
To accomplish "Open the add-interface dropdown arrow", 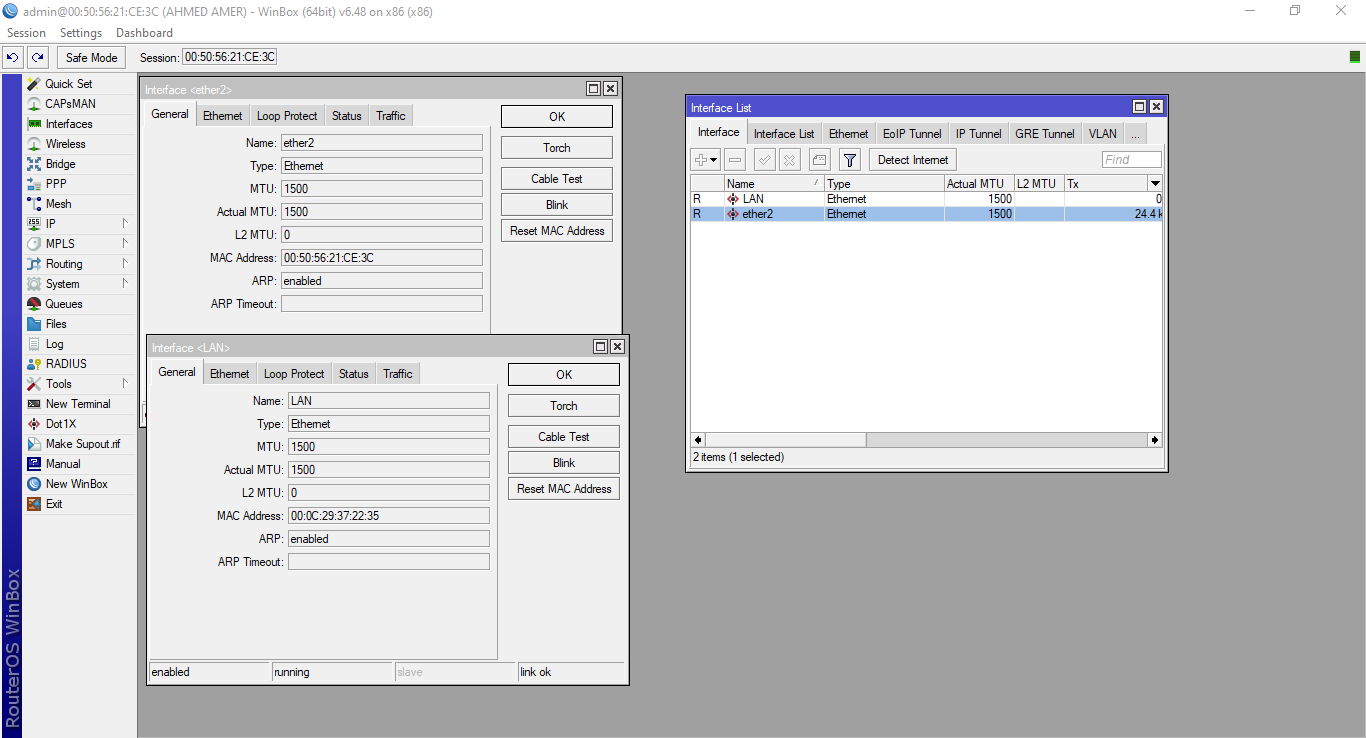I will click(712, 159).
